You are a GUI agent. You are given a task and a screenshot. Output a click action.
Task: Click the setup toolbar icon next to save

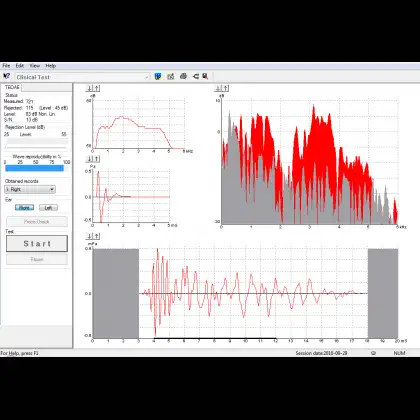pyautogui.click(x=171, y=77)
